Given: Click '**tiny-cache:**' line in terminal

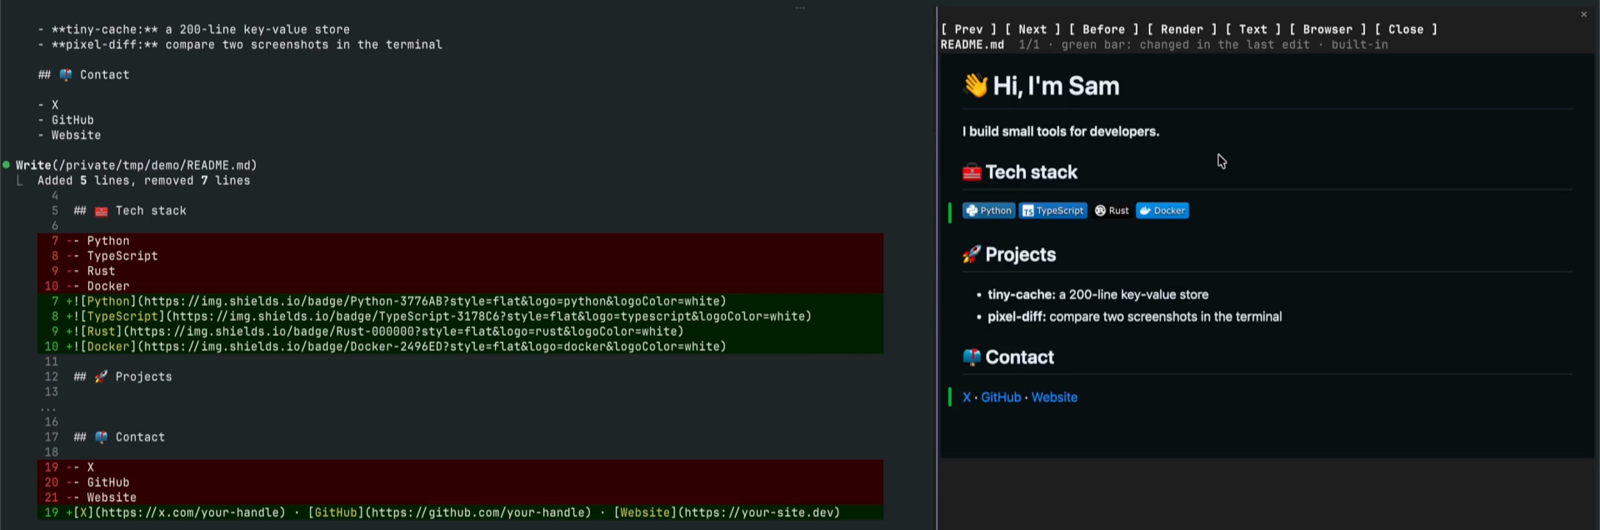Looking at the screenshot, I should click(194, 30).
